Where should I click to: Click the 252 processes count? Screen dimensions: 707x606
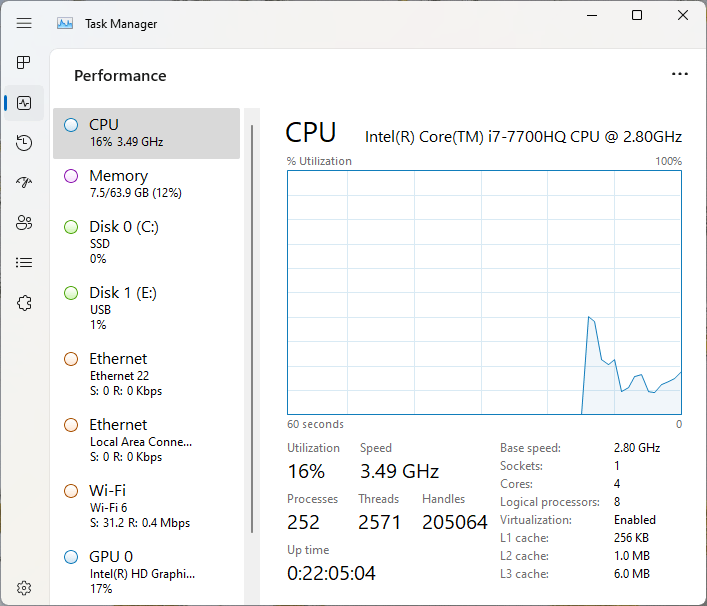pos(303,522)
